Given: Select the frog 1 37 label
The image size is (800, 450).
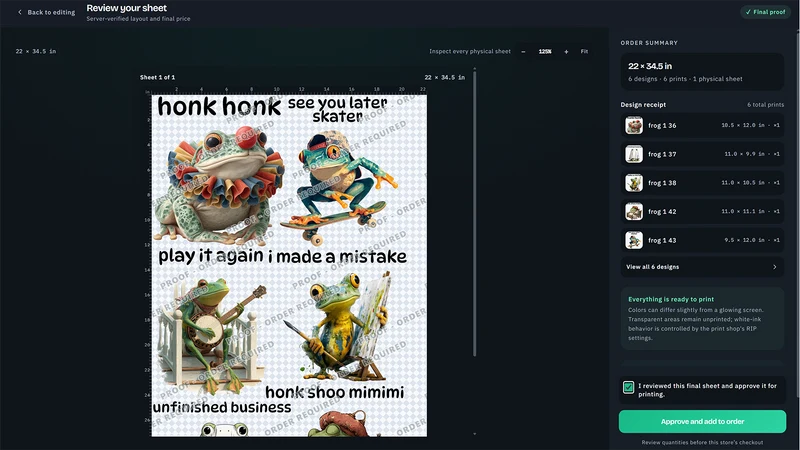Looking at the screenshot, I should pyautogui.click(x=662, y=154).
